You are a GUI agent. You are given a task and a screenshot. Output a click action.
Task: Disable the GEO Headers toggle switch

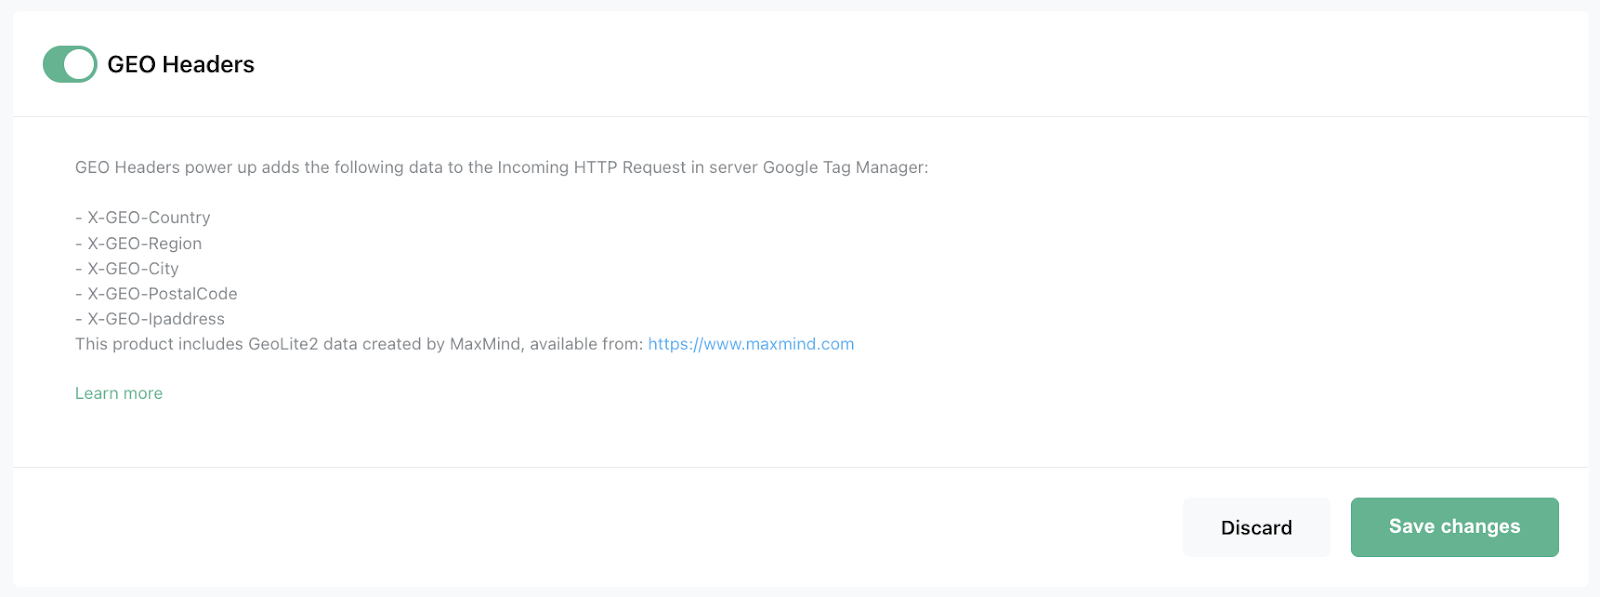pos(70,64)
